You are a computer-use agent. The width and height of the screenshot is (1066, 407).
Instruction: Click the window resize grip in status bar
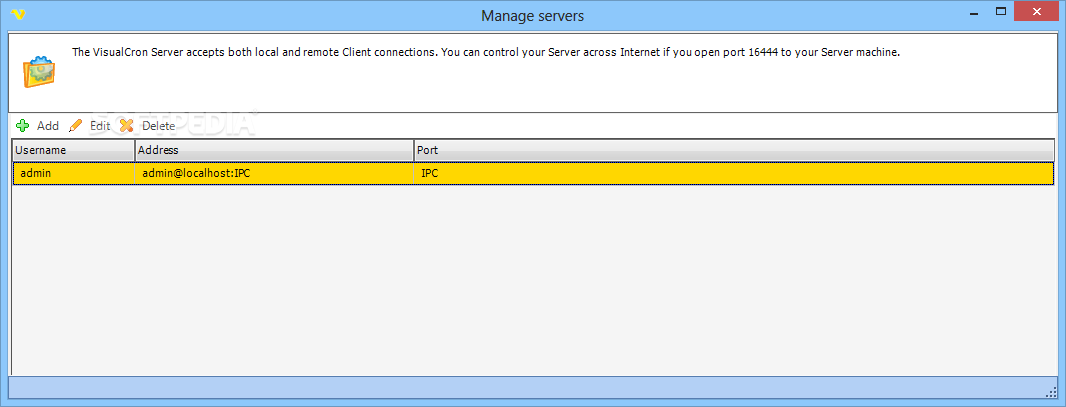click(1049, 391)
